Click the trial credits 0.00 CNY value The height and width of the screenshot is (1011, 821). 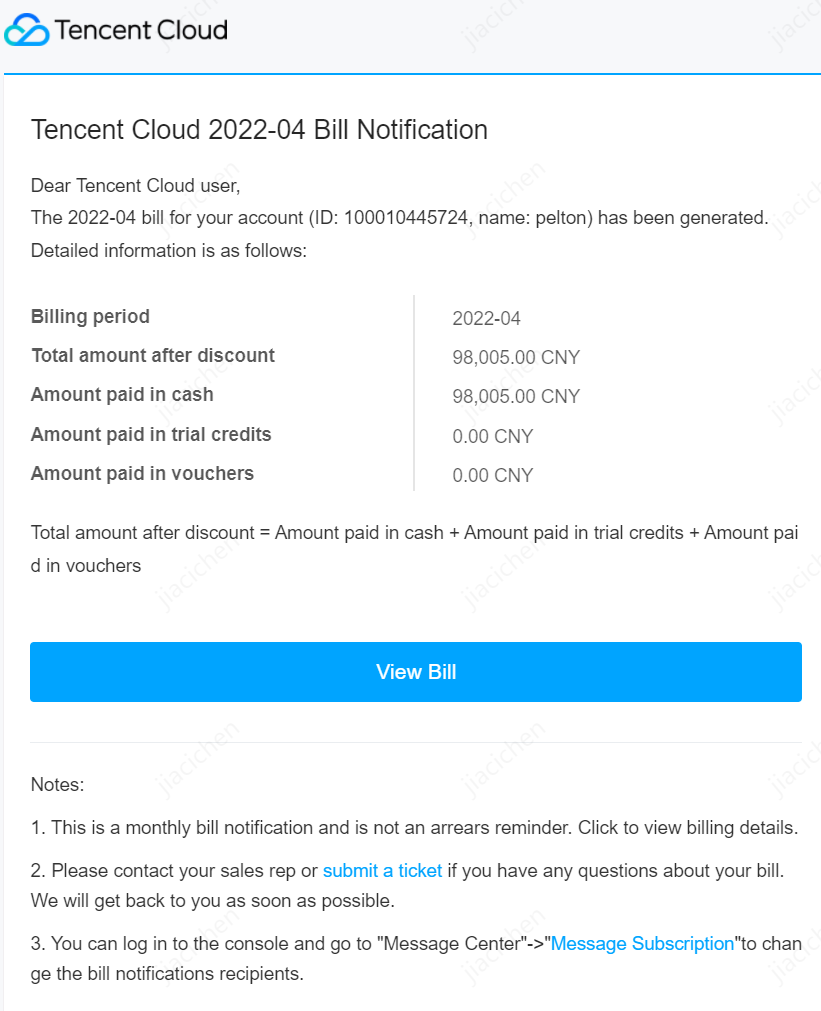pos(493,436)
